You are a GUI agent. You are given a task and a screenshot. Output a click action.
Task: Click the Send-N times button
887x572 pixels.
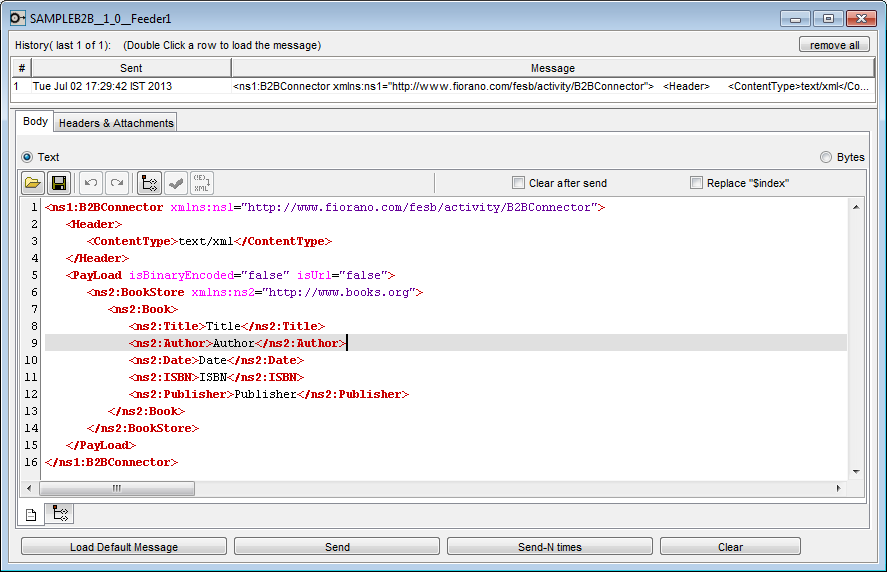coord(549,547)
